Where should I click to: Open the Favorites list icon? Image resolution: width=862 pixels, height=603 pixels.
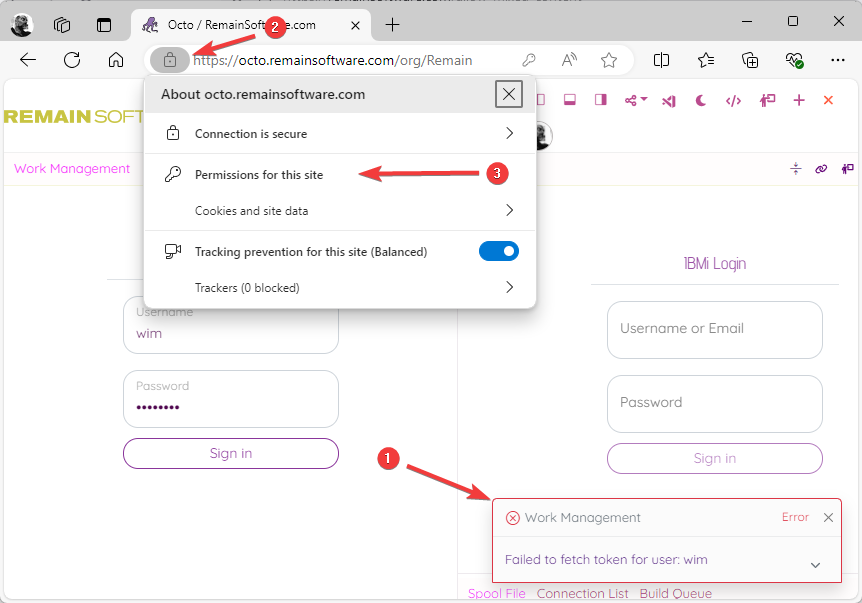[706, 60]
